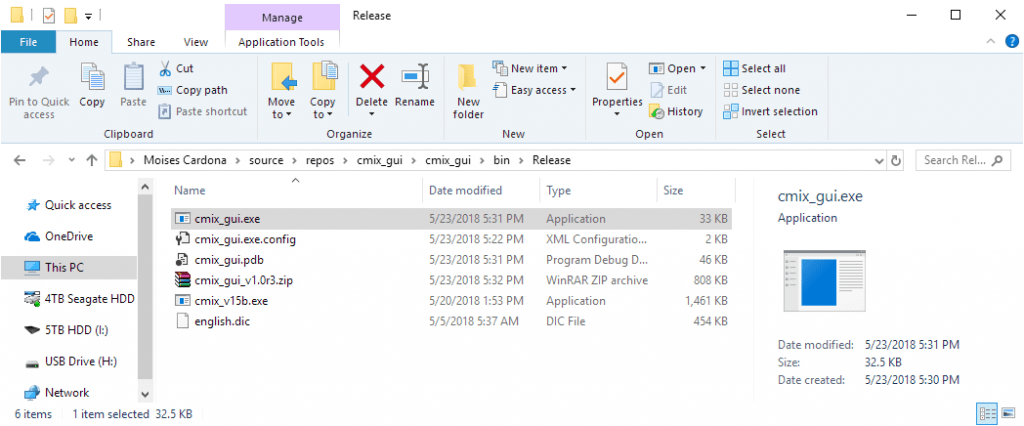
Task: Go back with the left arrow
Action: point(20,160)
